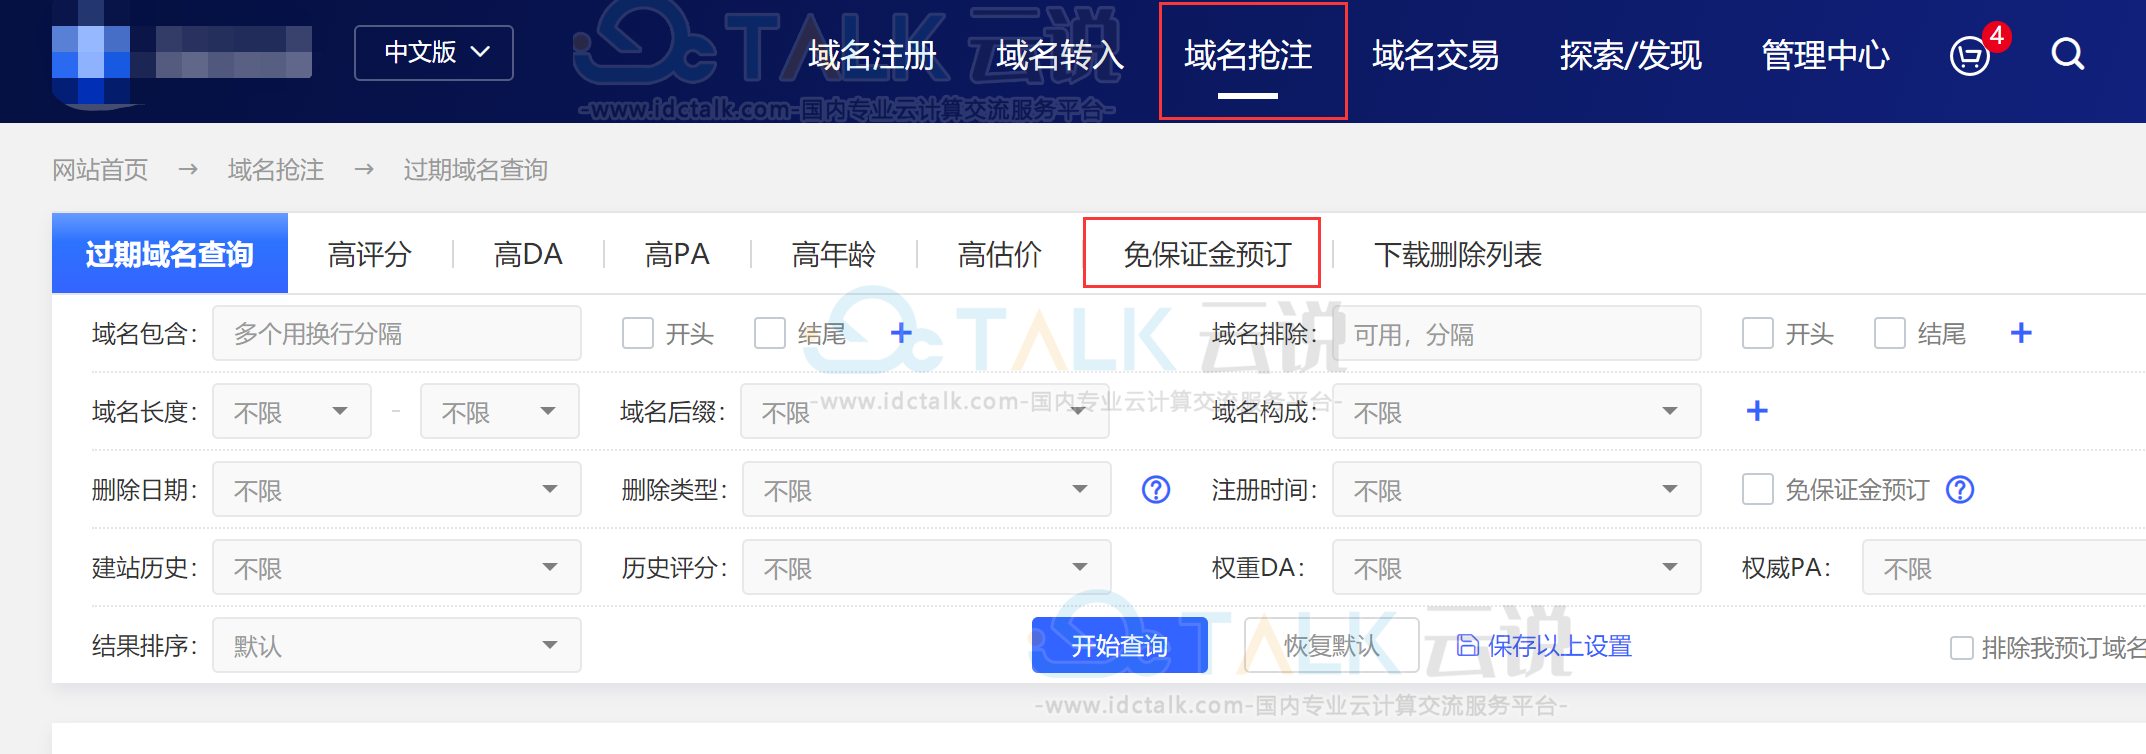2146x754 pixels.
Task: Open the shopping cart icon
Action: (x=1970, y=55)
